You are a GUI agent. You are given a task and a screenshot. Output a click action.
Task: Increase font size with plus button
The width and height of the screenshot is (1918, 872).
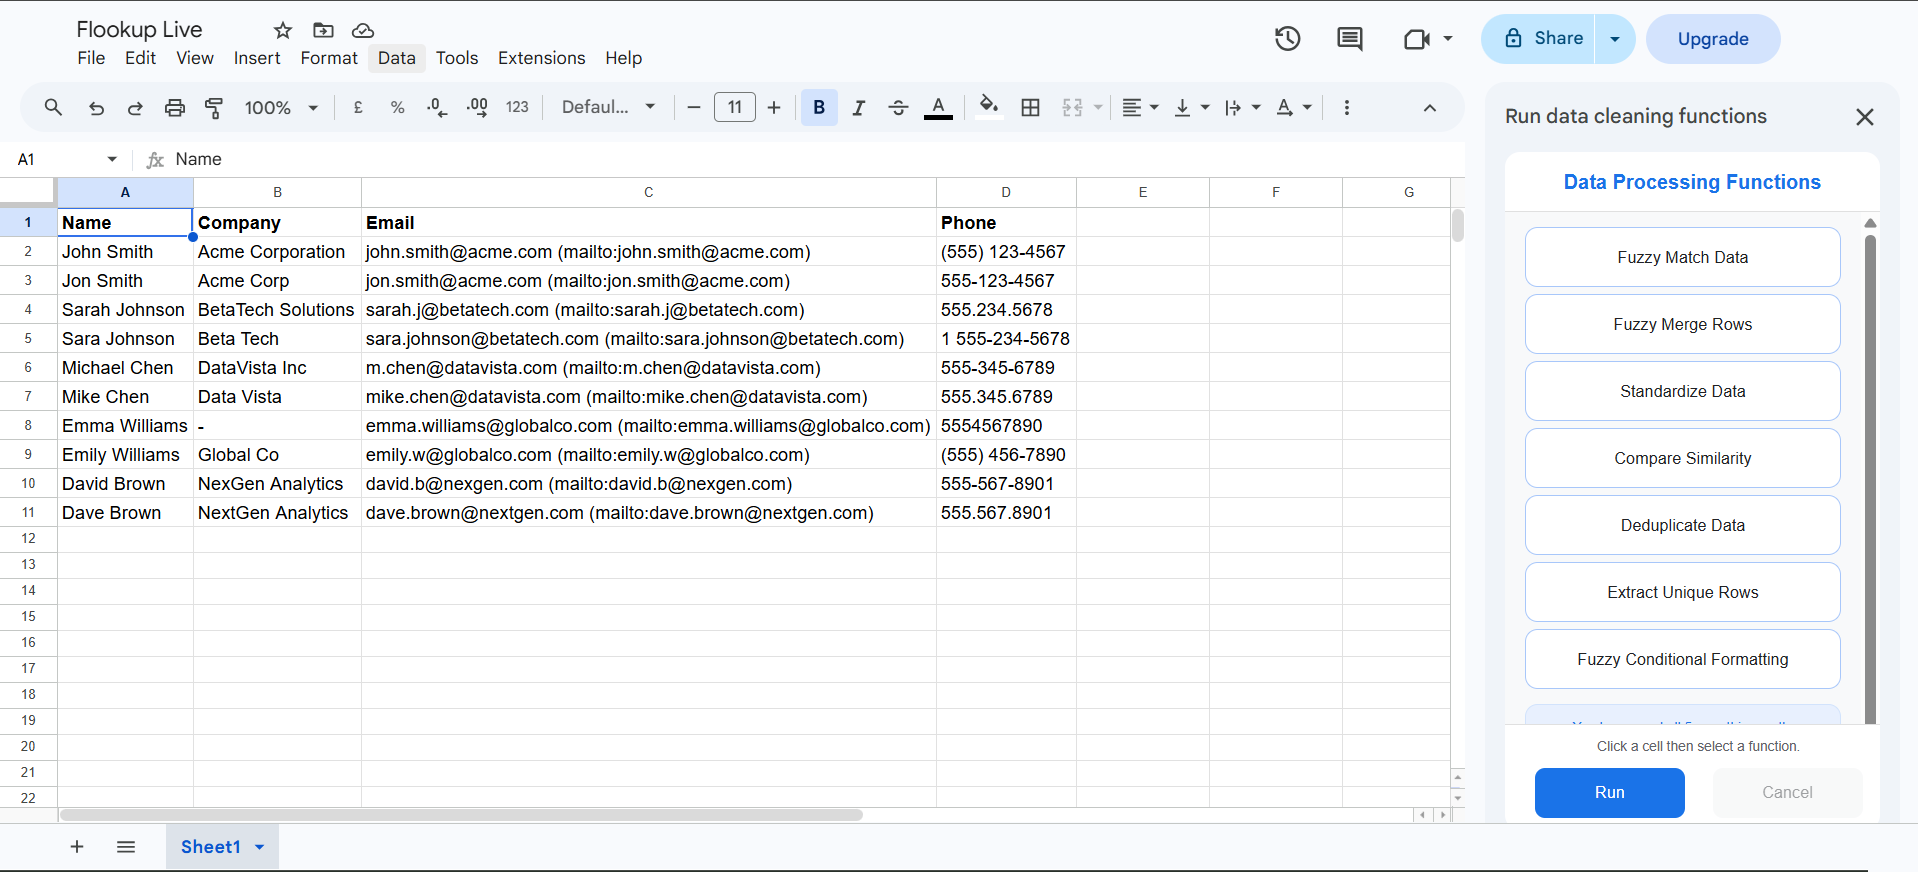click(x=774, y=107)
